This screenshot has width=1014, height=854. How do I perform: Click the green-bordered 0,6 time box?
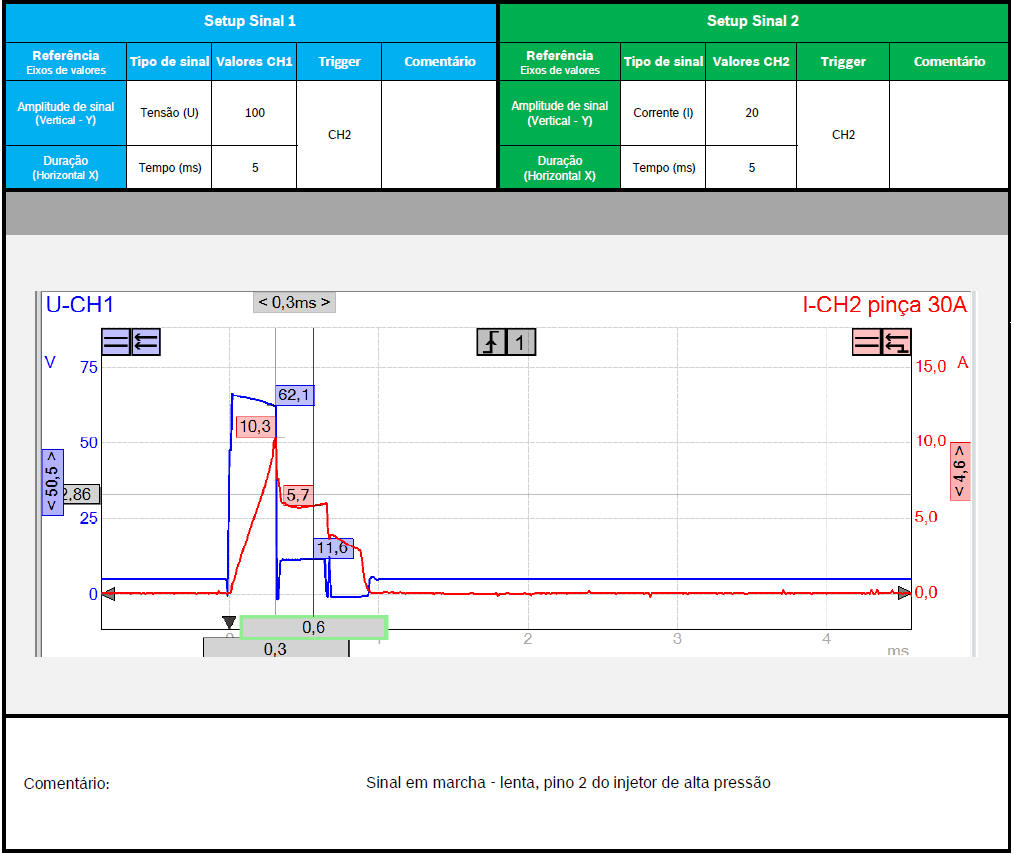tap(313, 627)
